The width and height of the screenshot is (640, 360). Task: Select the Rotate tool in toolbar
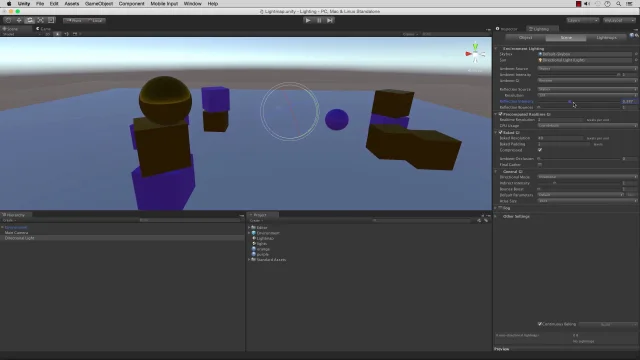(x=29, y=20)
